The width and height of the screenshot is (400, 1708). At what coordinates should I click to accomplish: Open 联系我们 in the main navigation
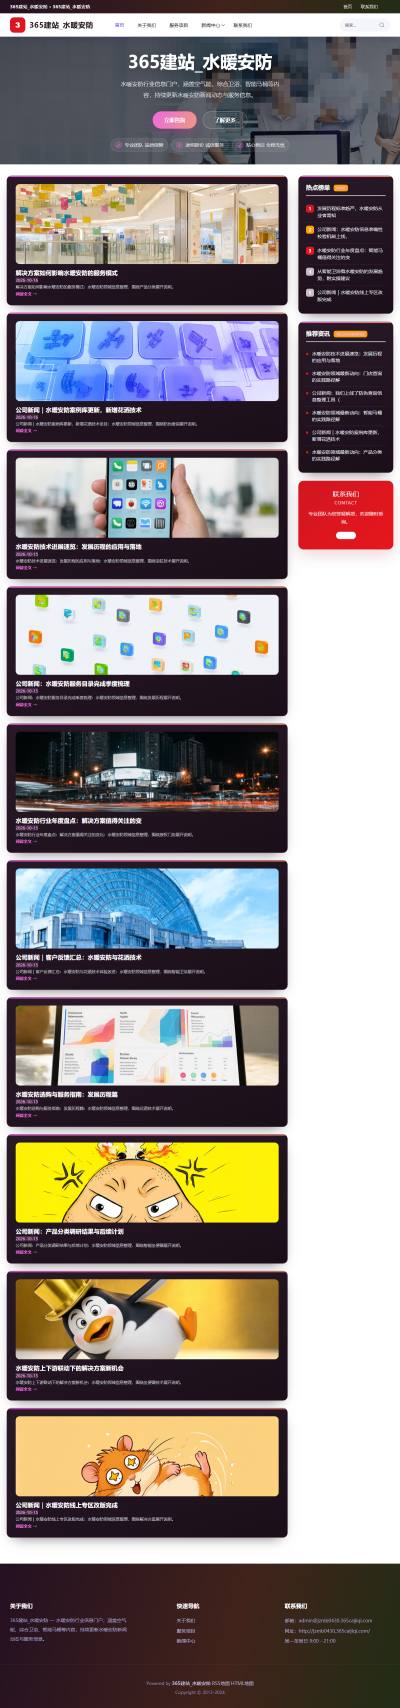(x=243, y=24)
